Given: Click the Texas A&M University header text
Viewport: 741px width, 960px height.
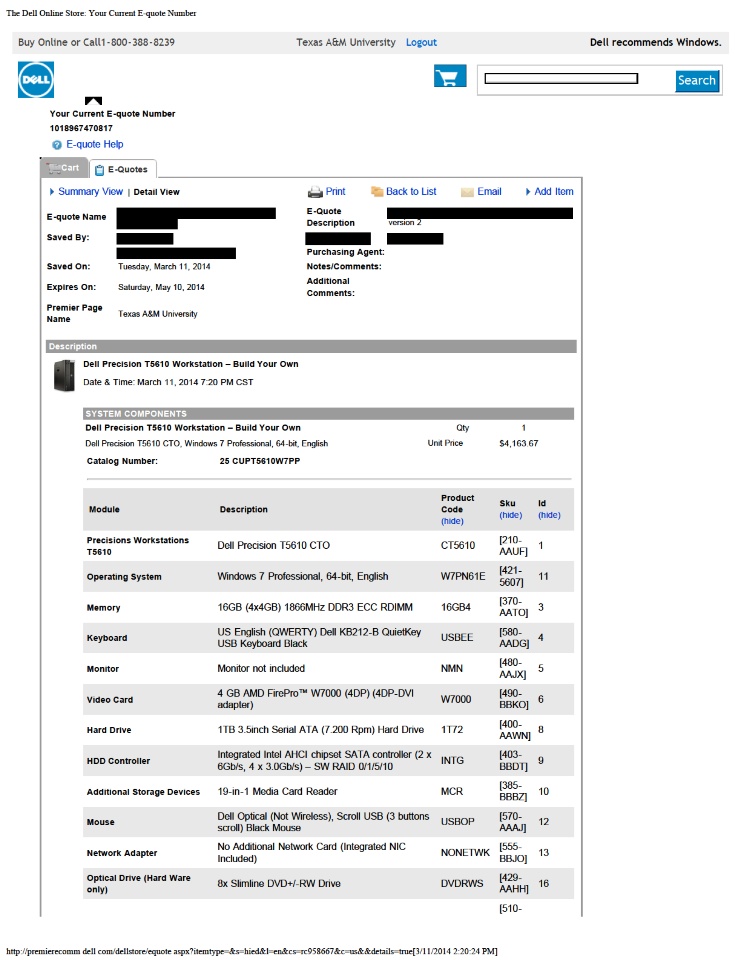Looking at the screenshot, I should point(346,42).
